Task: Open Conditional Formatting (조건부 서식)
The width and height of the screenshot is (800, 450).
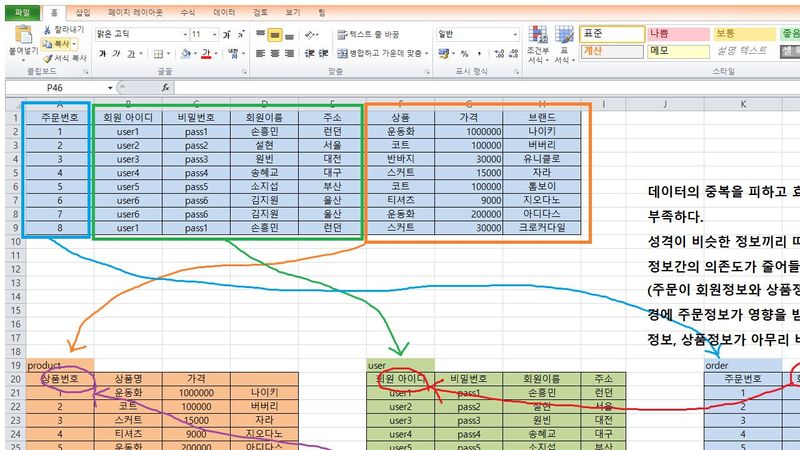Action: [538, 44]
